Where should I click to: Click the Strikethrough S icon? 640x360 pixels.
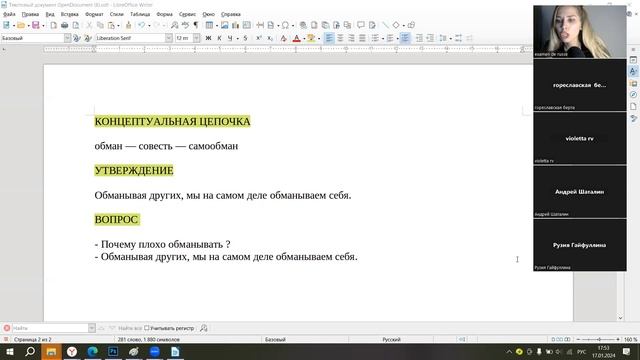(245, 38)
